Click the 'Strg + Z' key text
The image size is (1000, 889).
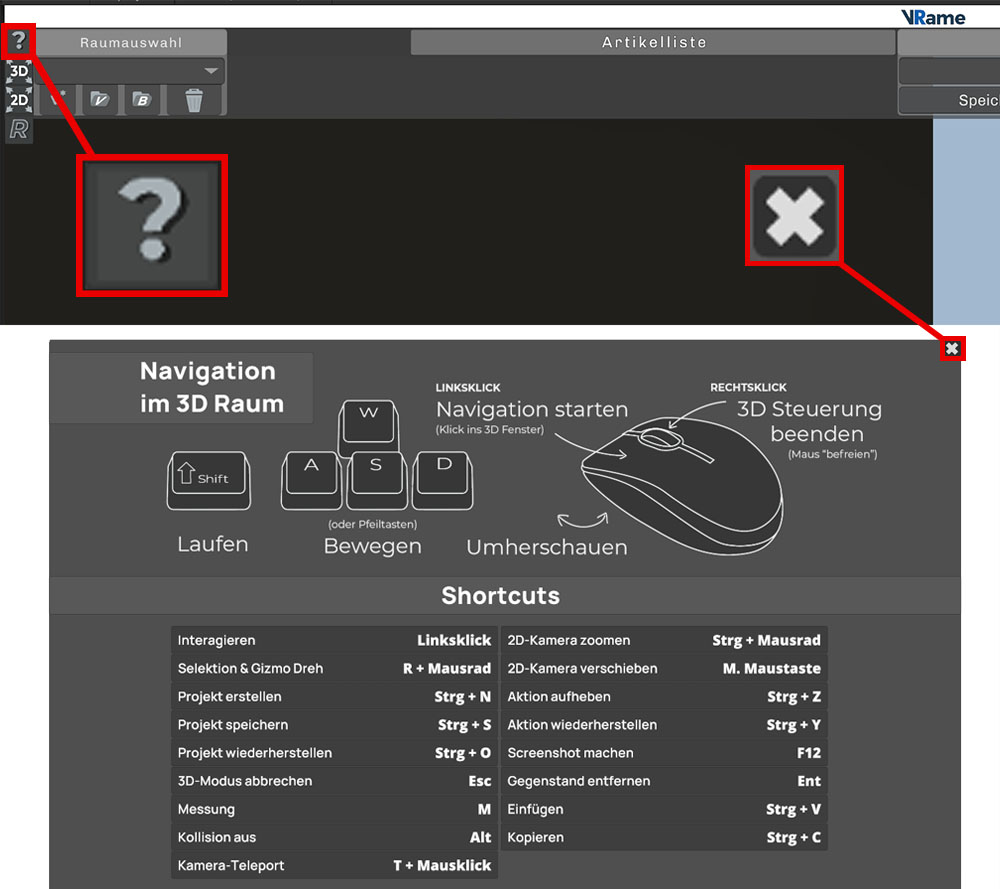(x=794, y=696)
